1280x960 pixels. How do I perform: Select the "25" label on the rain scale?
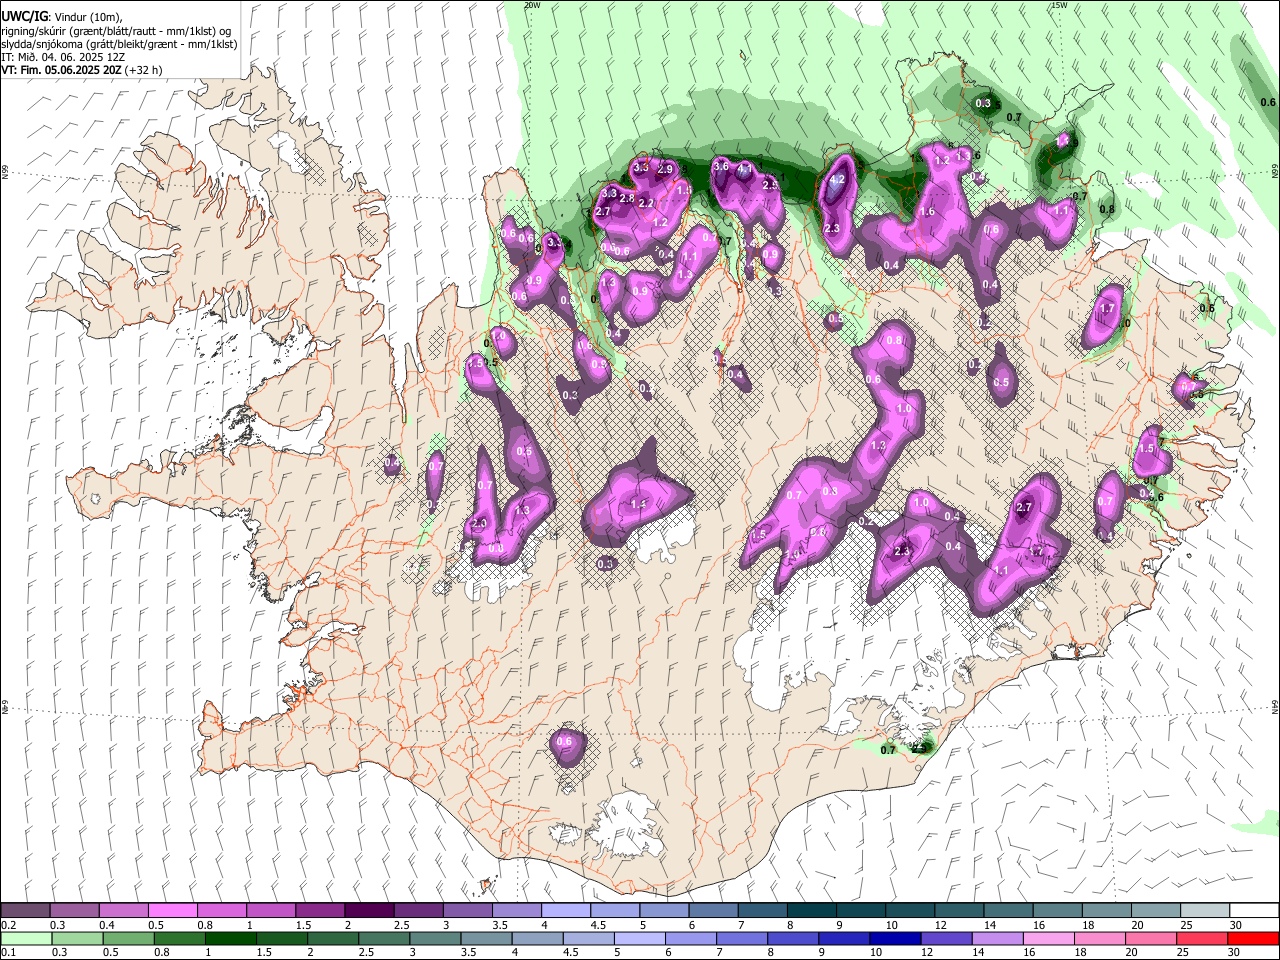point(1184,952)
